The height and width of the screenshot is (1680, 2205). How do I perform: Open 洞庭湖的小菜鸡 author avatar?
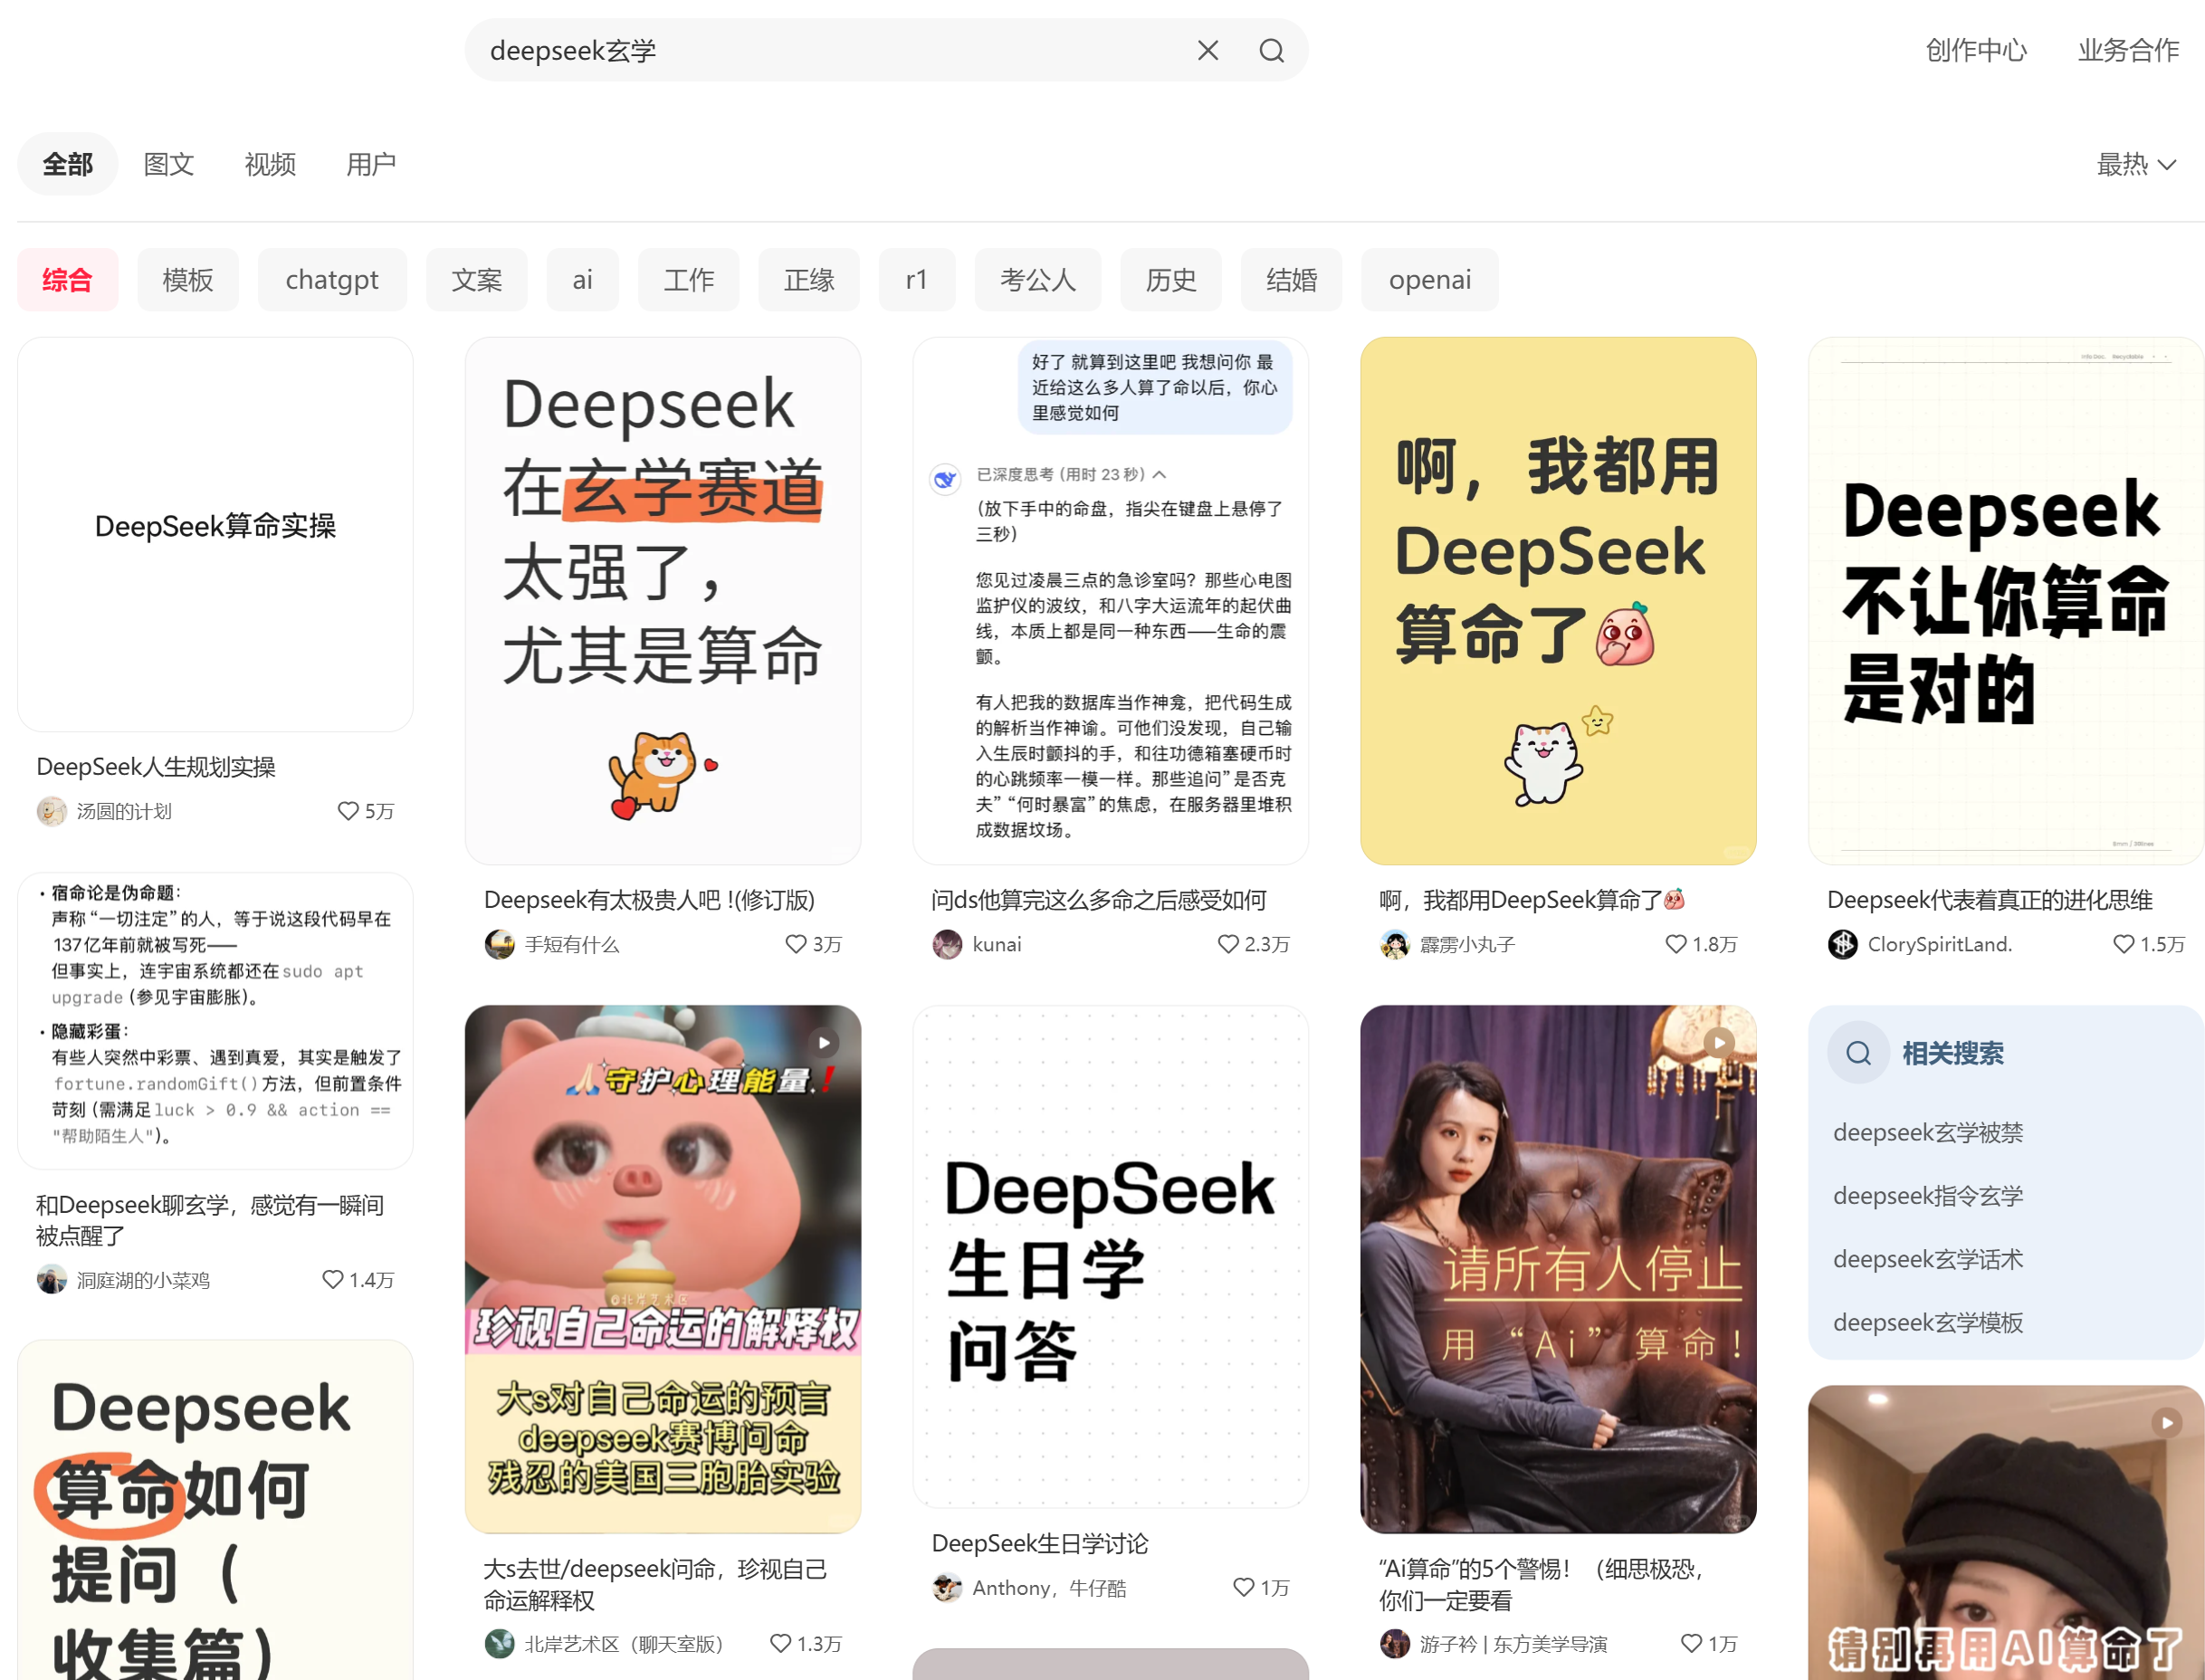(x=51, y=1279)
